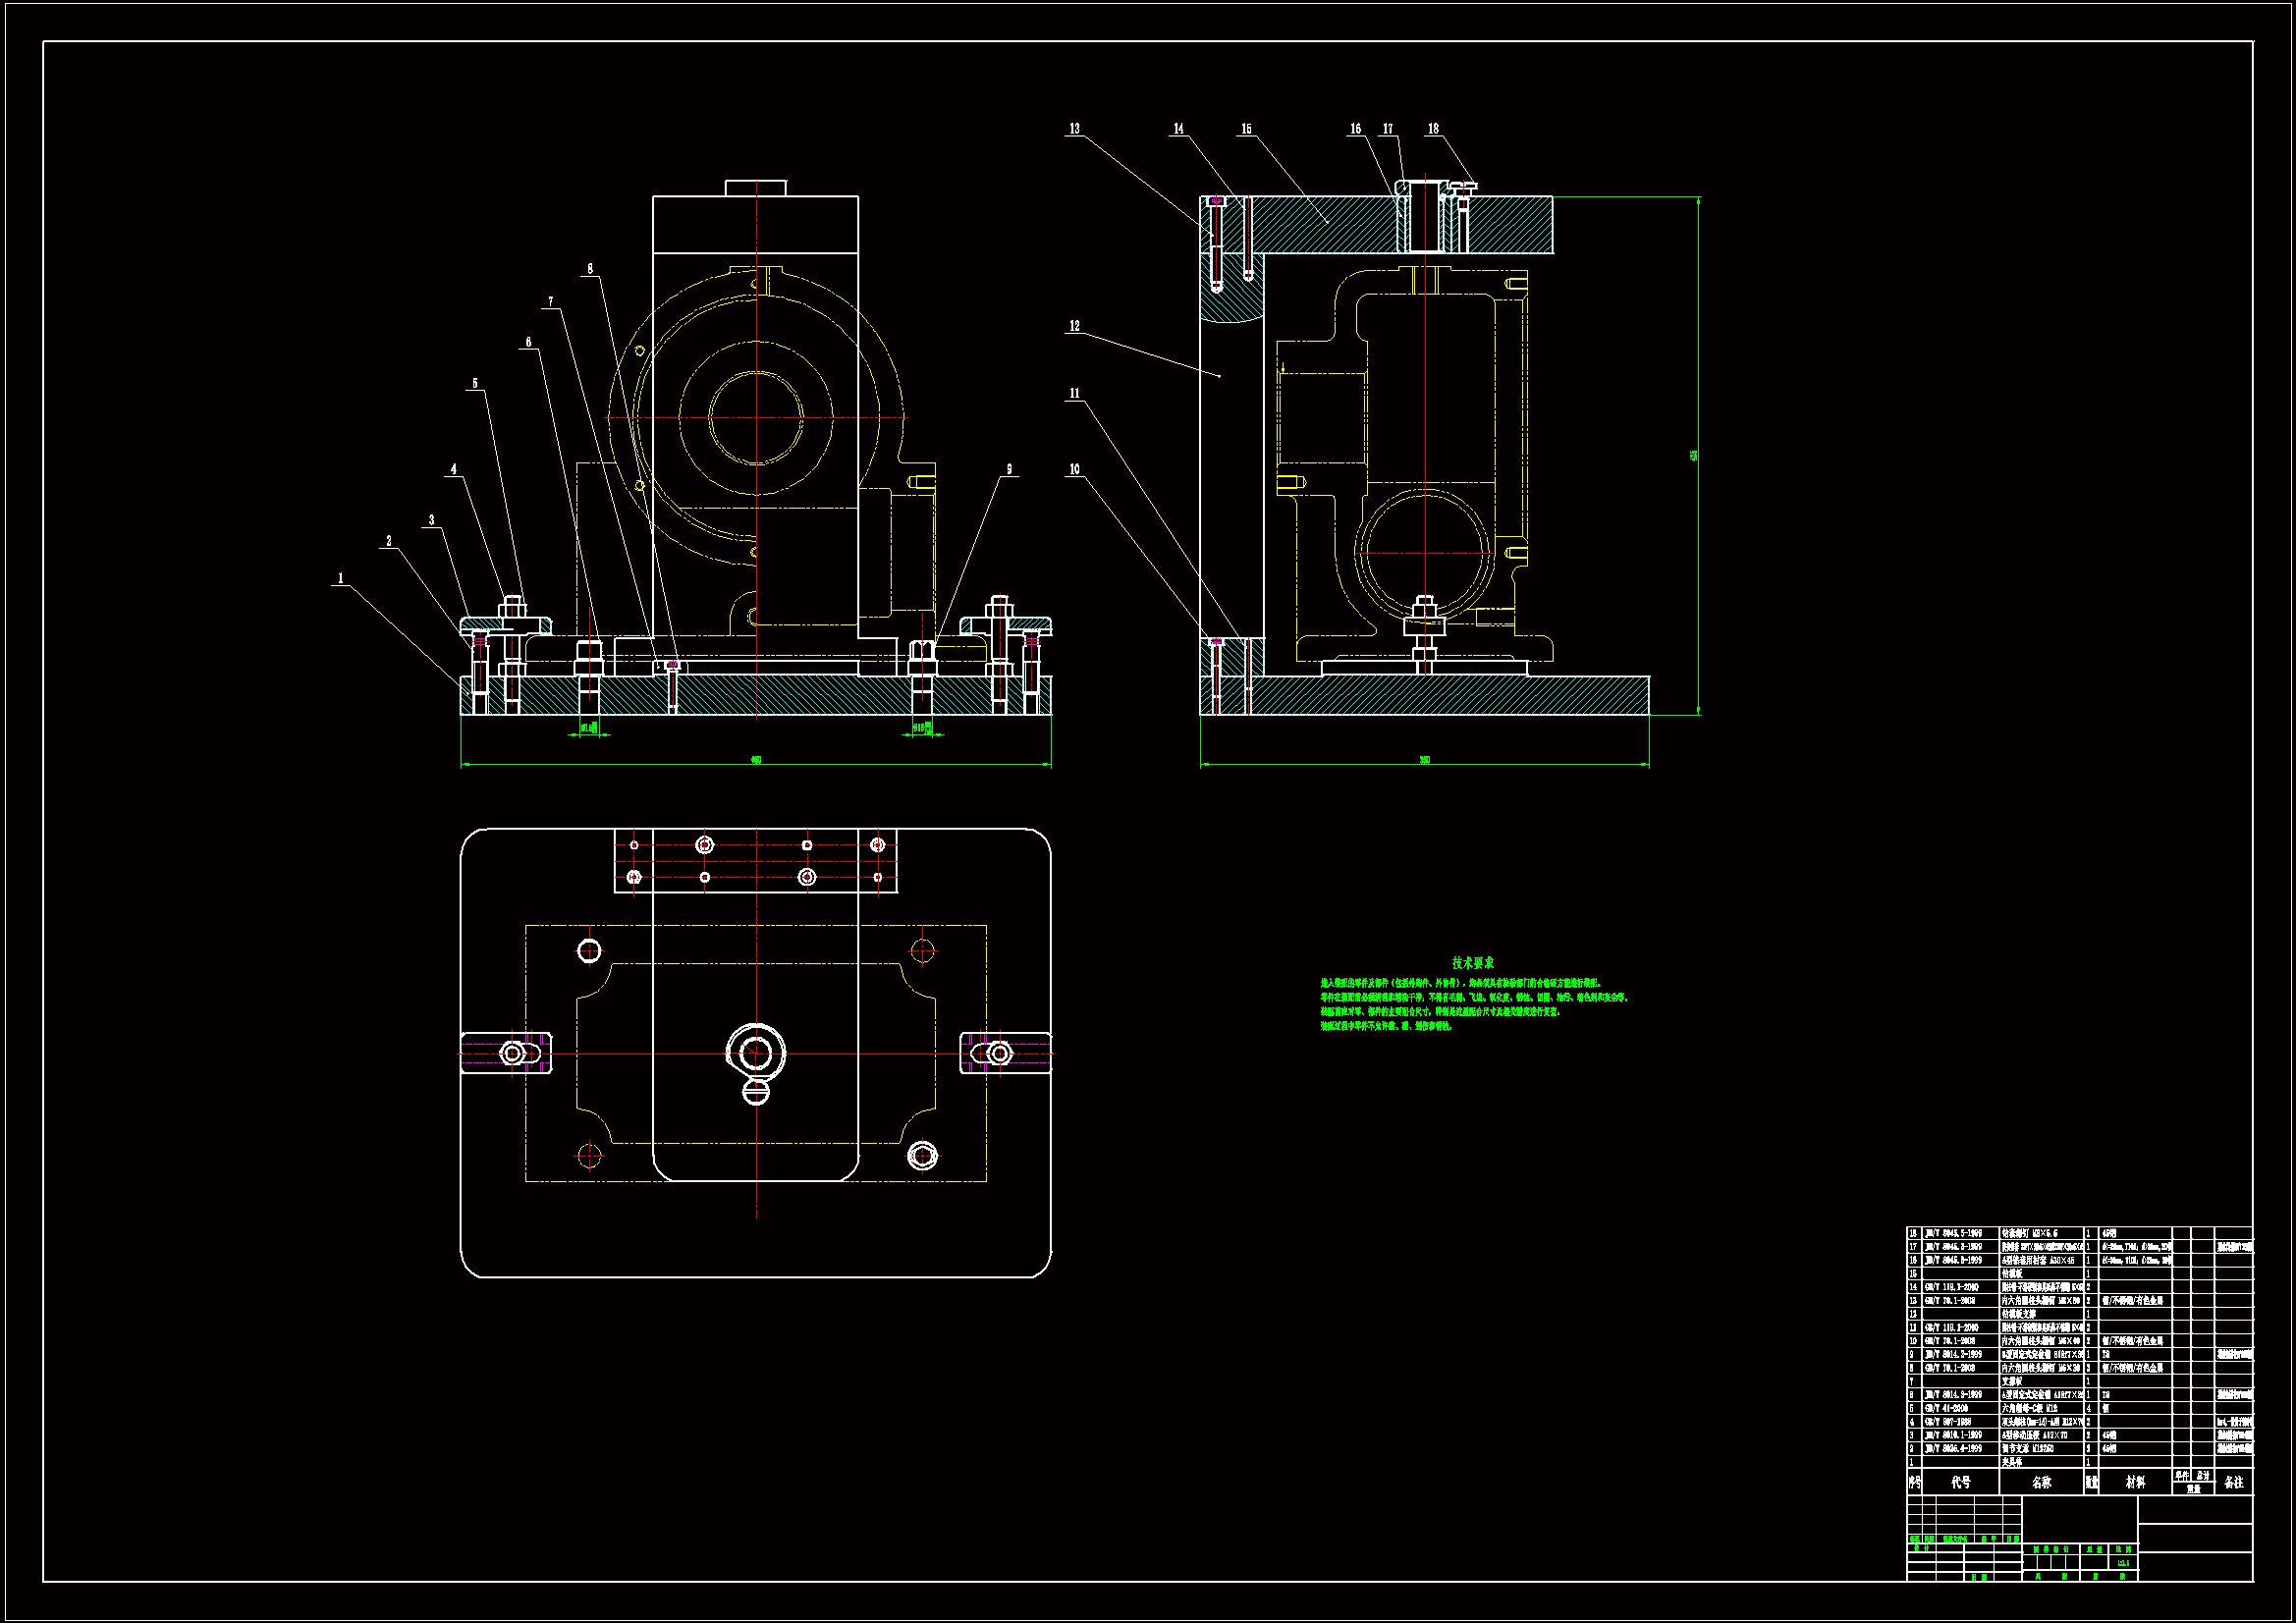Select the 名称 column header
Viewport: 2296px width, 1623px height.
(x=2041, y=1482)
